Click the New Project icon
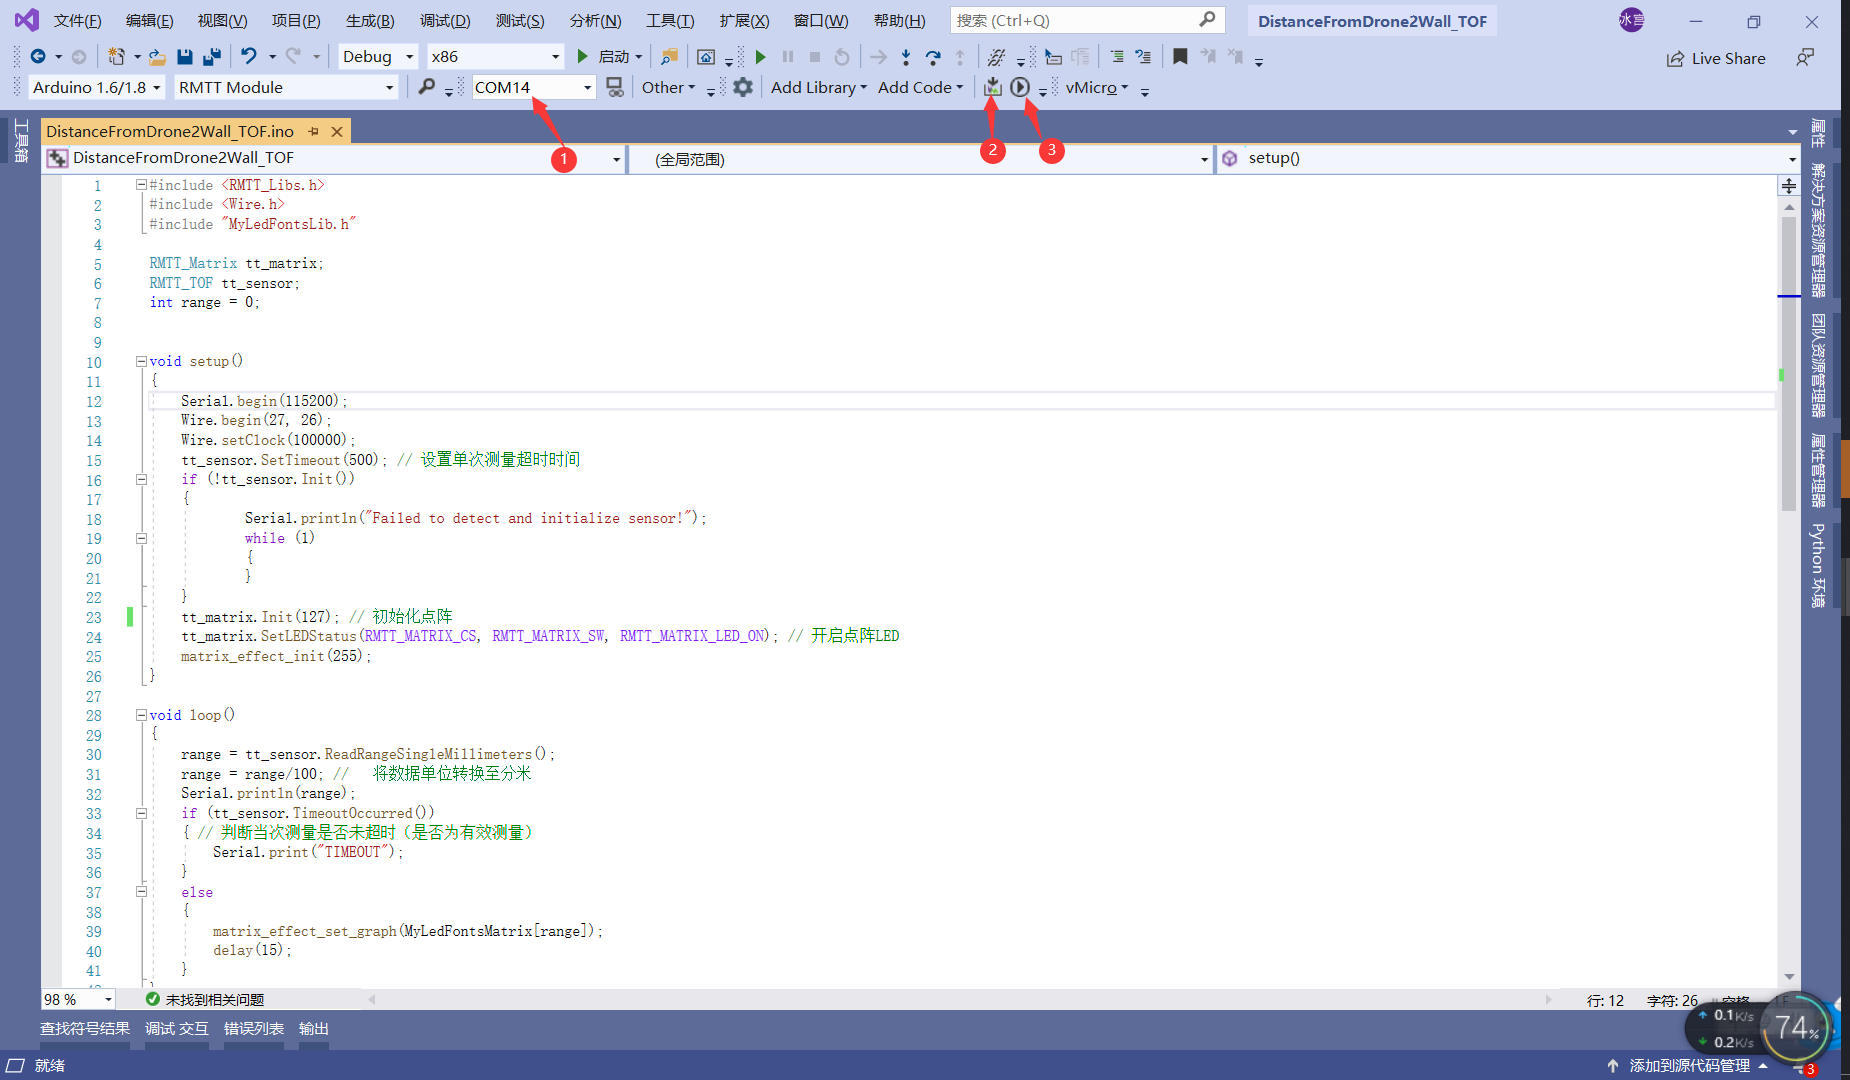Screen dimensions: 1850x1080 (117, 57)
